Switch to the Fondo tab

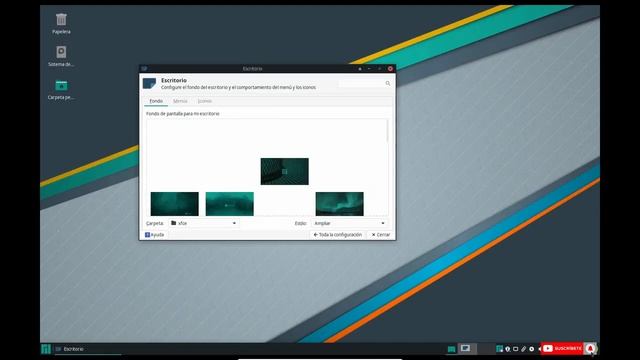click(156, 101)
